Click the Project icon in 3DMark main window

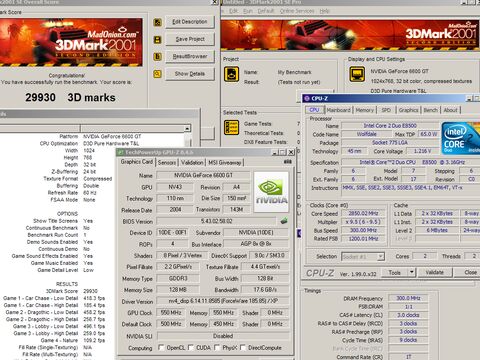pyautogui.click(x=231, y=74)
